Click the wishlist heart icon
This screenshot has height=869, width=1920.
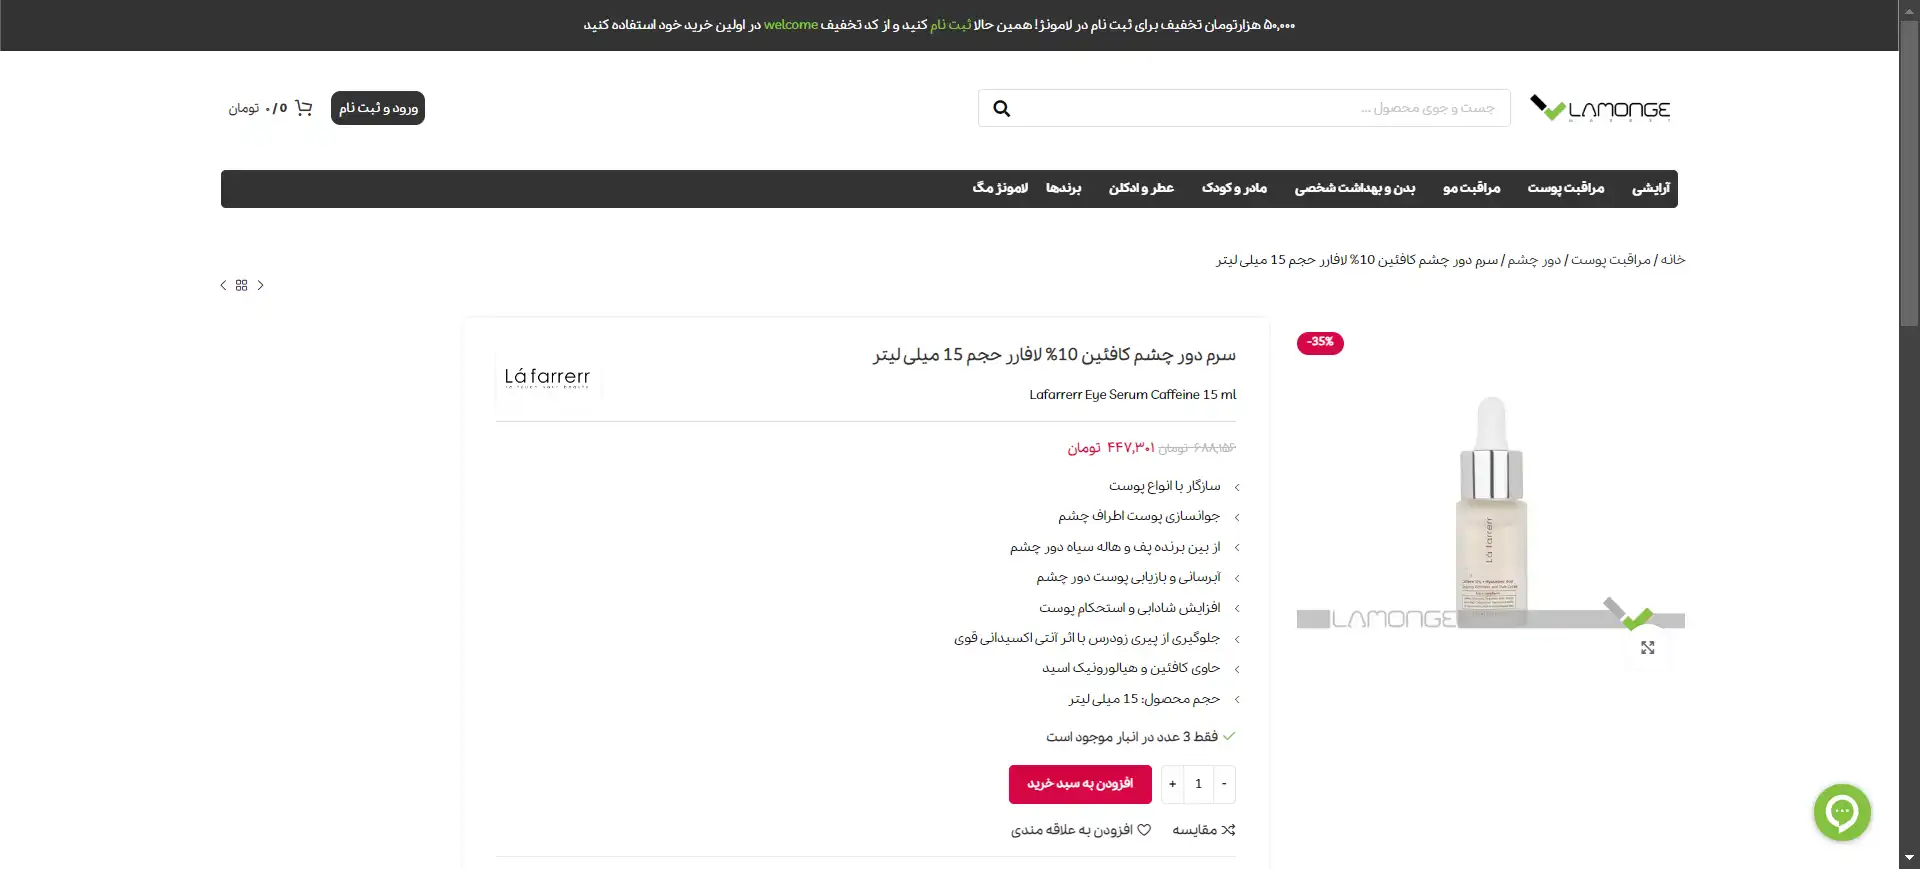coord(1144,830)
